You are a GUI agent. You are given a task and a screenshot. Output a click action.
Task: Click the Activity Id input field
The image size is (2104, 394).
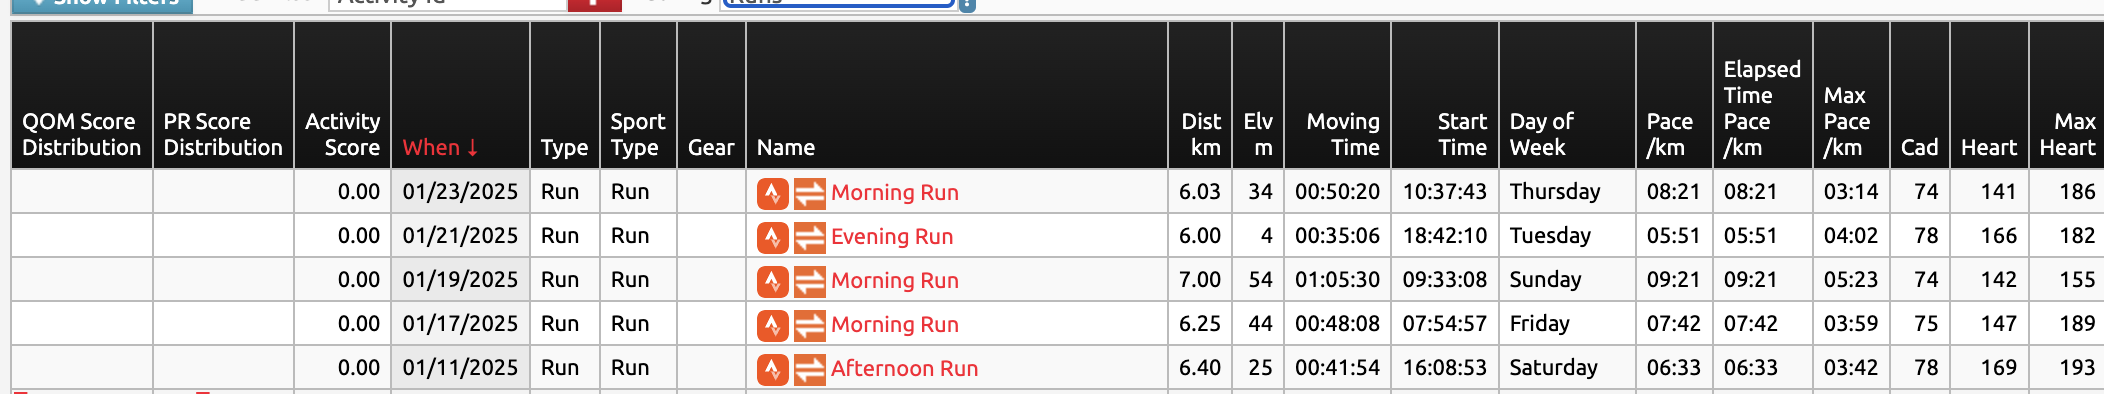click(x=447, y=4)
